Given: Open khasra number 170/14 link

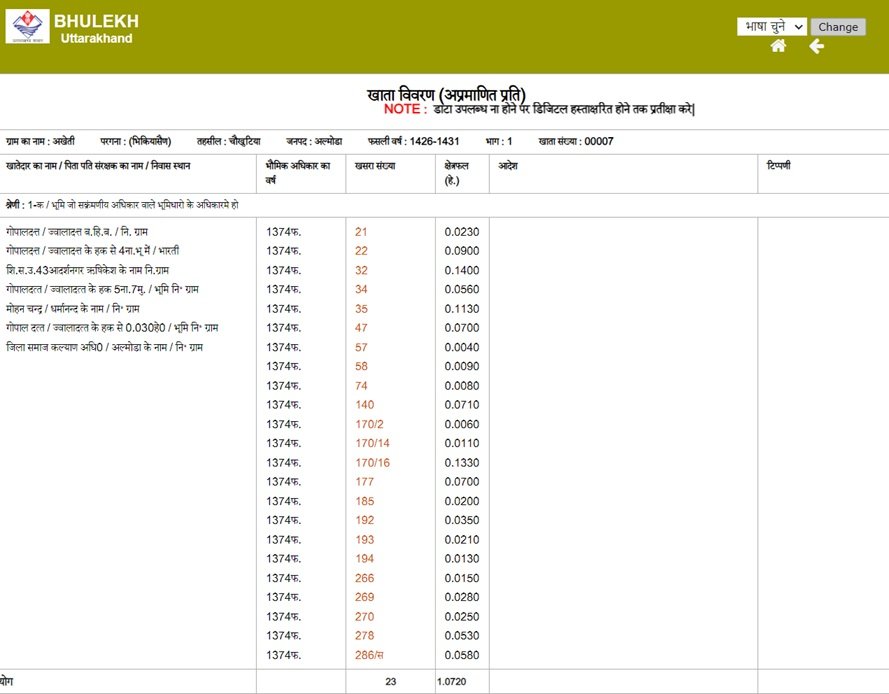Looking at the screenshot, I should [x=372, y=443].
